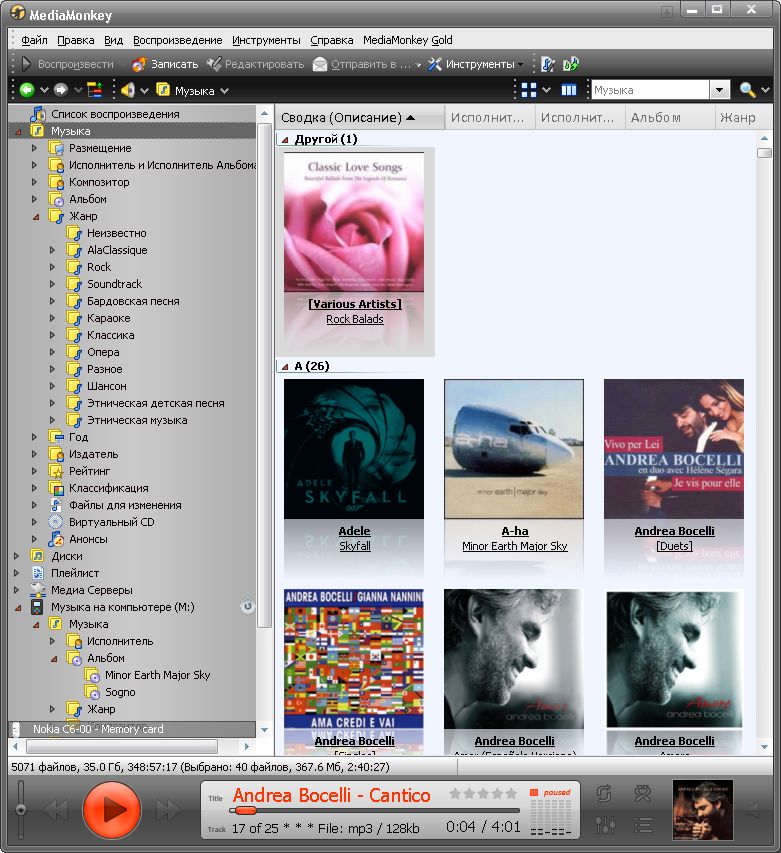The image size is (781, 853).
Task: Click the auto-tag from web icon
Action: (548, 64)
